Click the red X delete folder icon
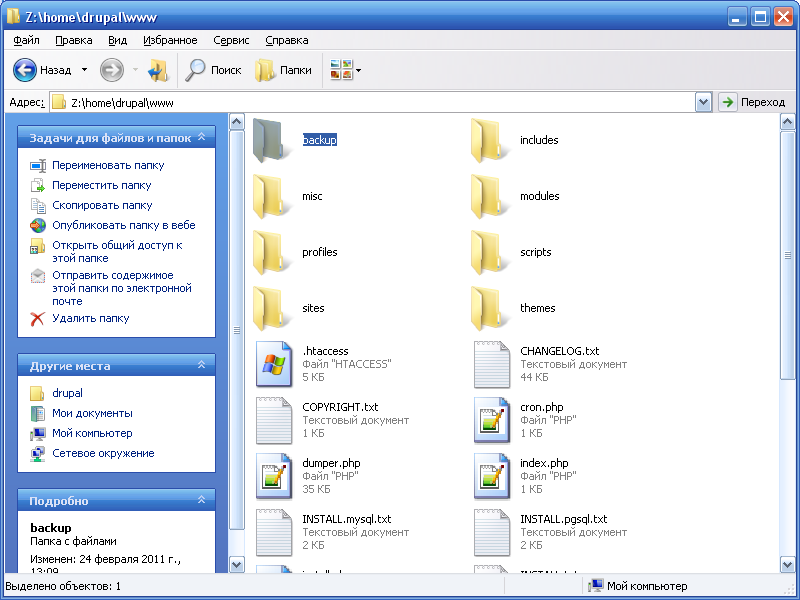The width and height of the screenshot is (800, 600). 37,319
